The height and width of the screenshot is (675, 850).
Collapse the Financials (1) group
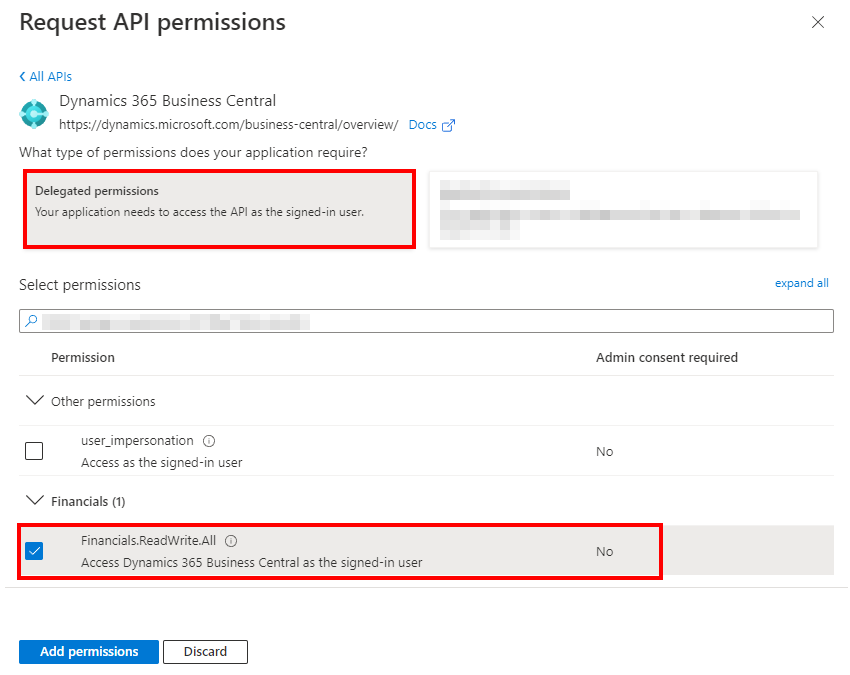[35, 500]
